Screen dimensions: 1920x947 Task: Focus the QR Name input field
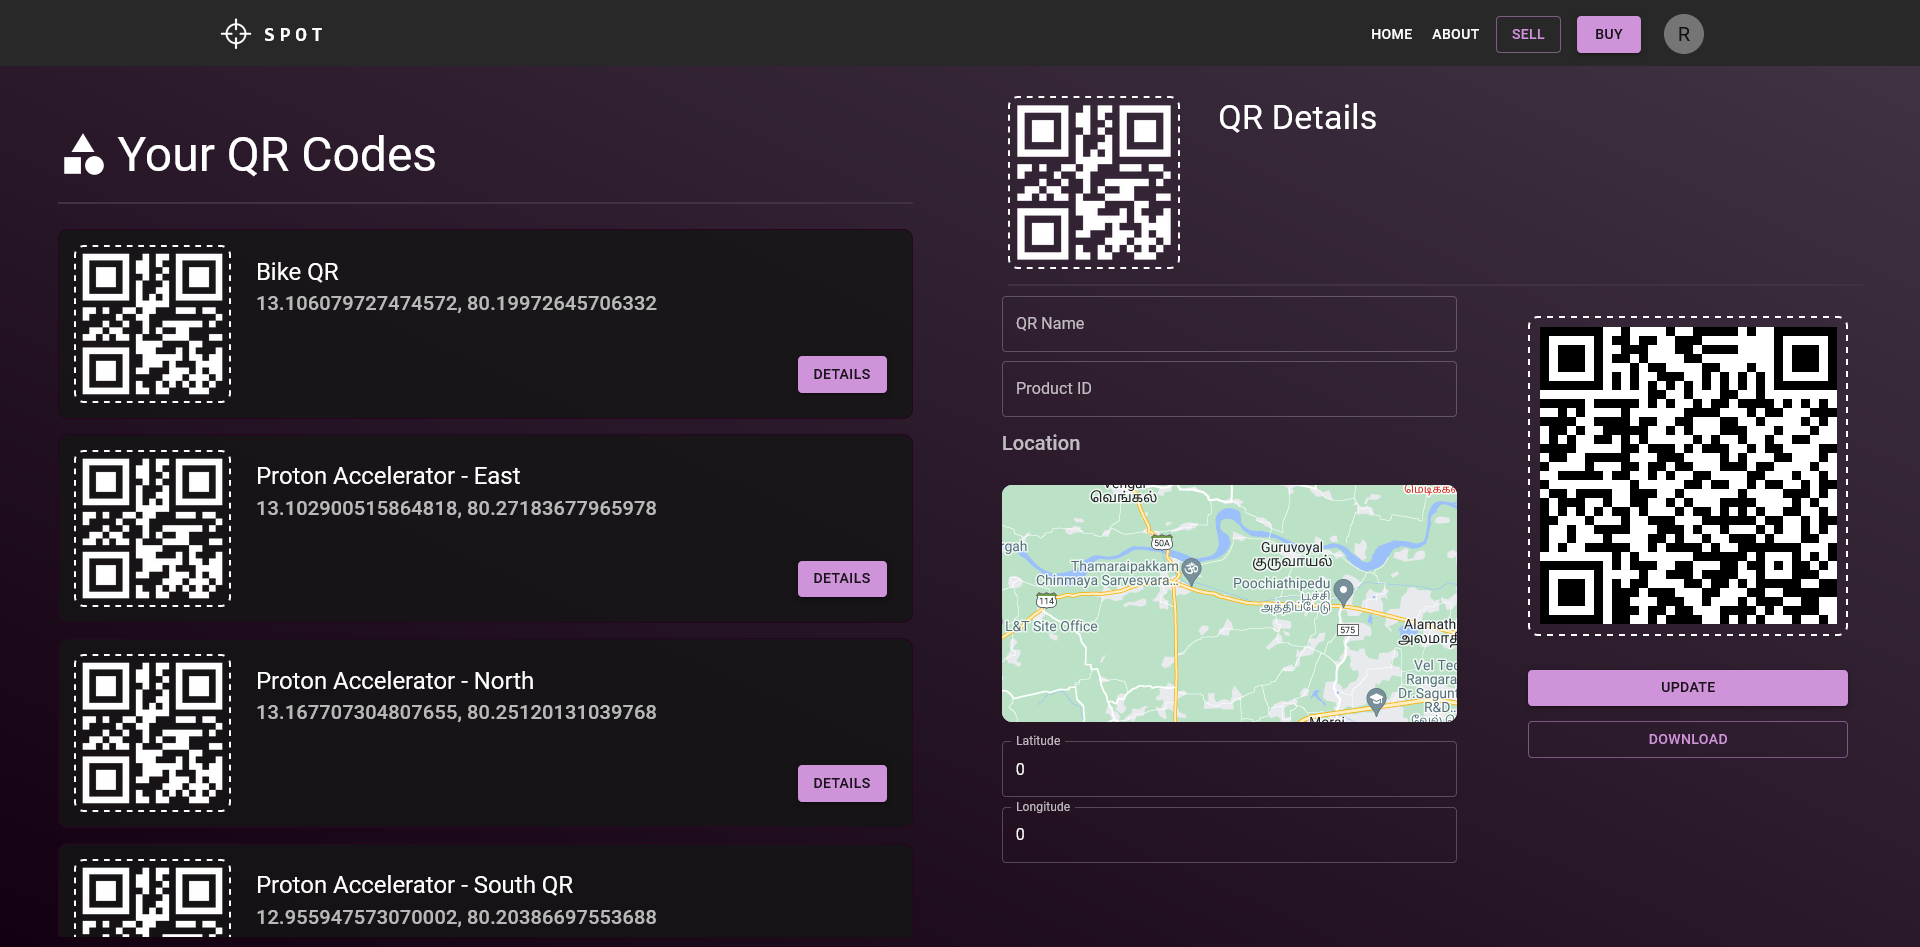(1229, 324)
